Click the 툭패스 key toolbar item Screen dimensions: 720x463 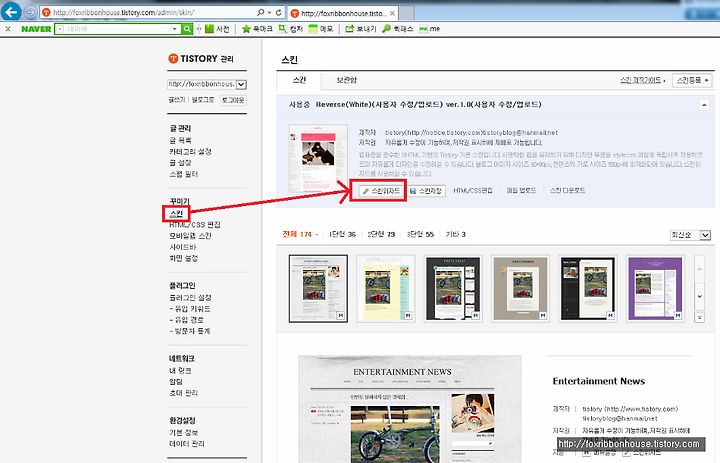tap(398, 29)
